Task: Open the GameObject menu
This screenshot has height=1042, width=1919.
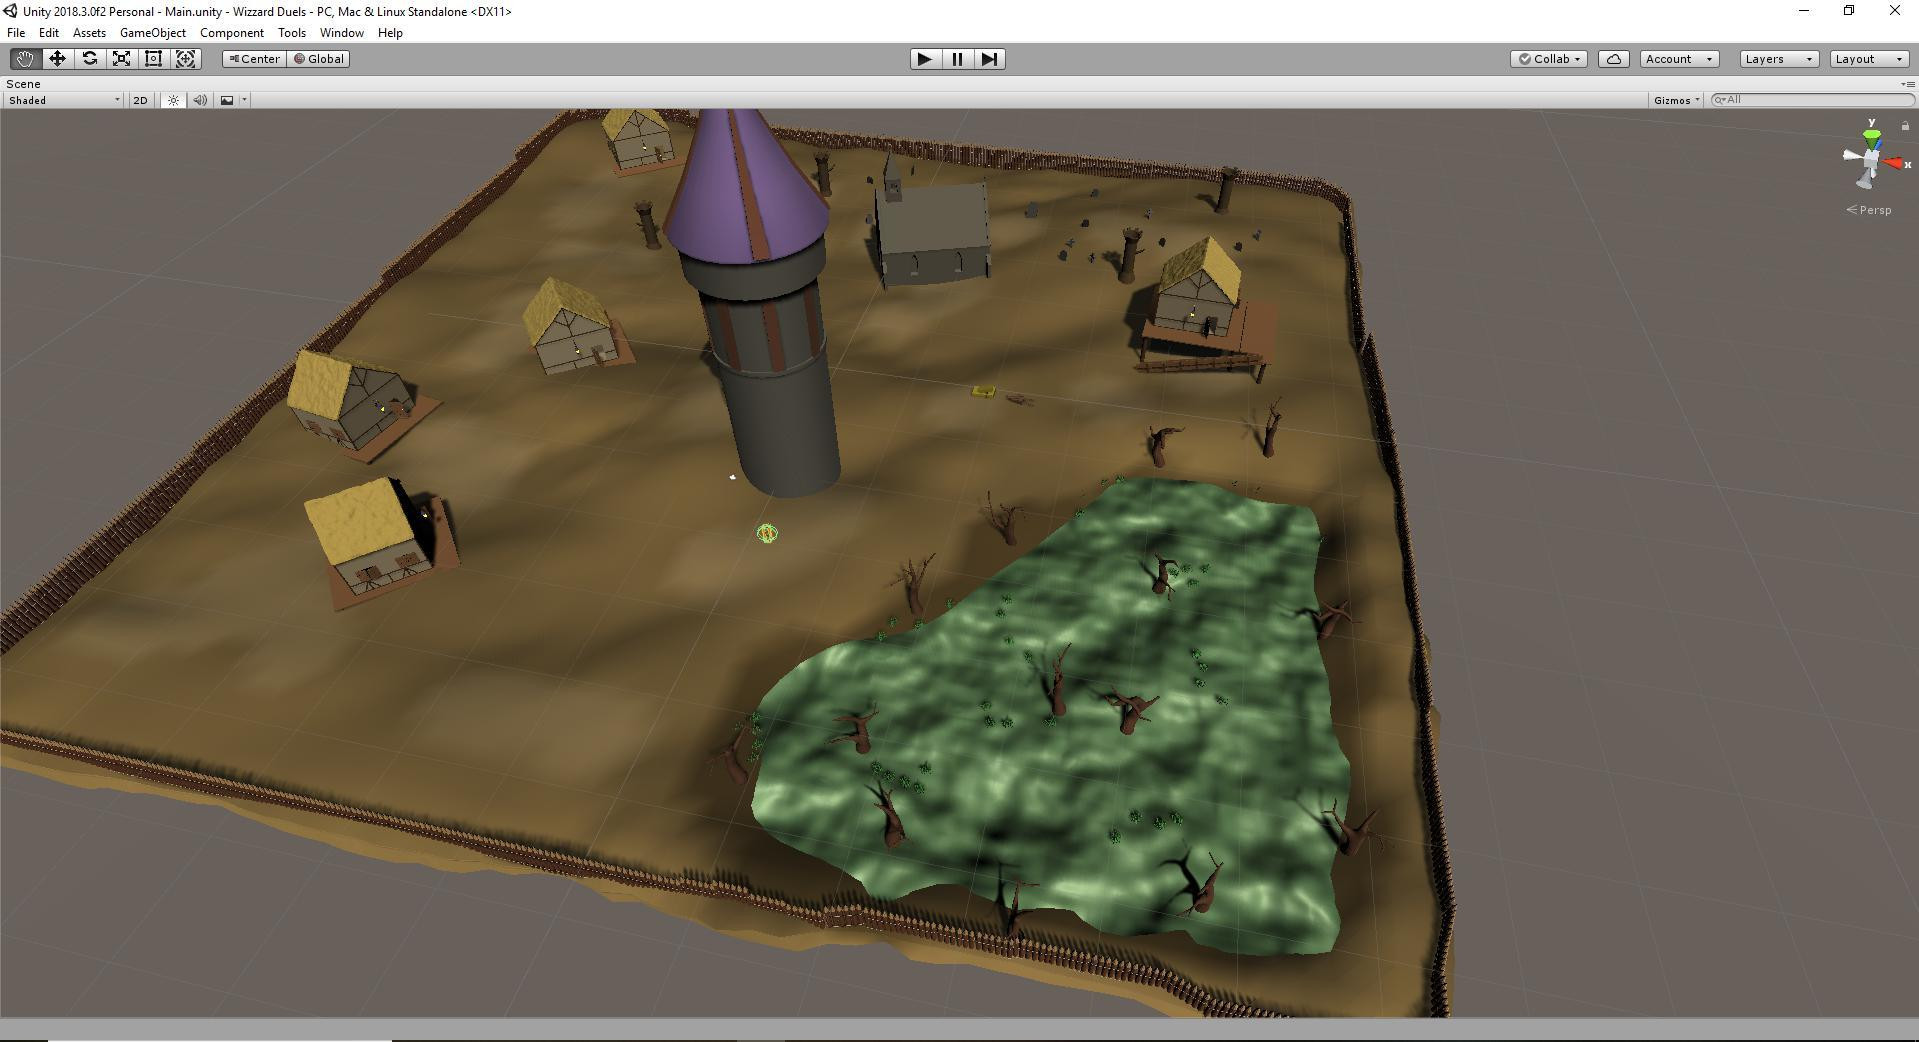Action: (153, 33)
